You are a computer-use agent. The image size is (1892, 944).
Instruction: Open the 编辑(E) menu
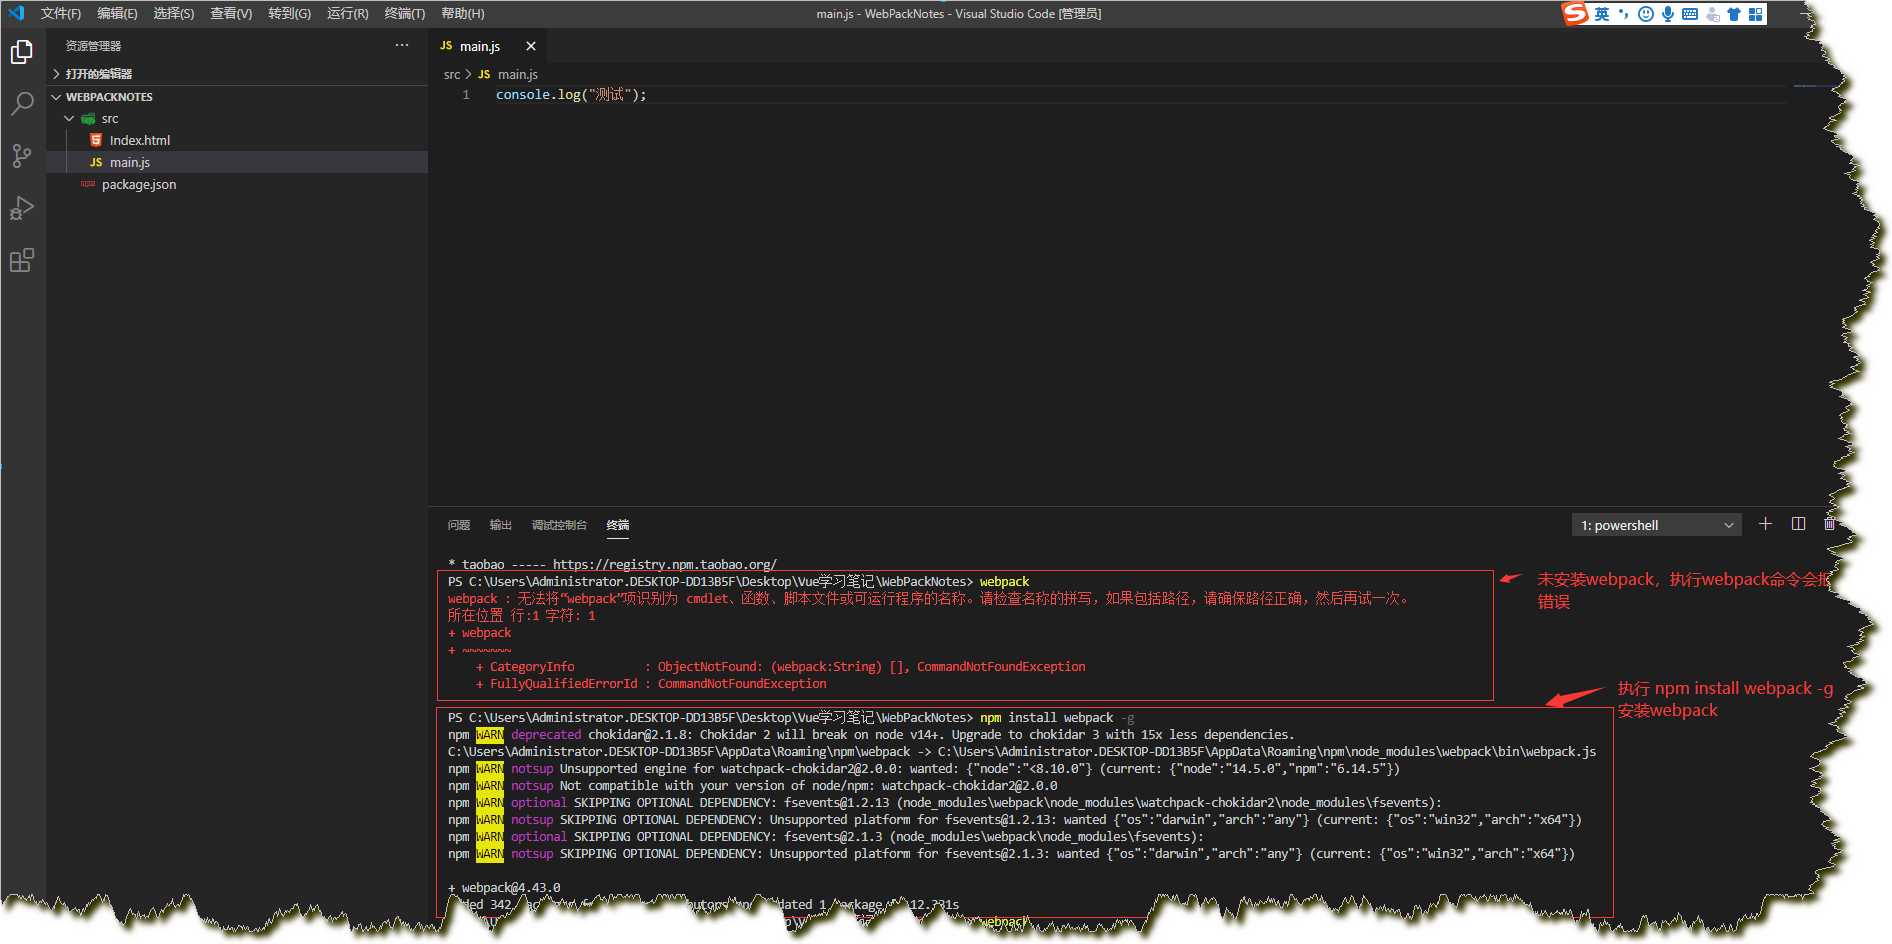[117, 13]
